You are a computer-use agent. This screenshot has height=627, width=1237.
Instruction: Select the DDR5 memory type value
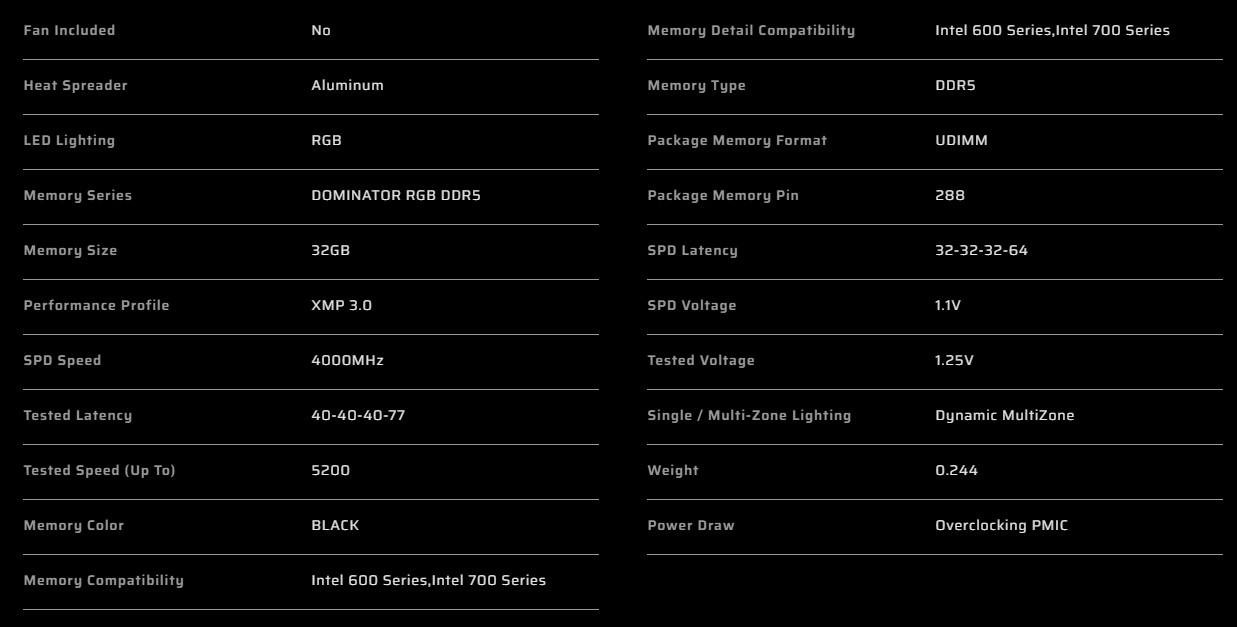click(955, 85)
